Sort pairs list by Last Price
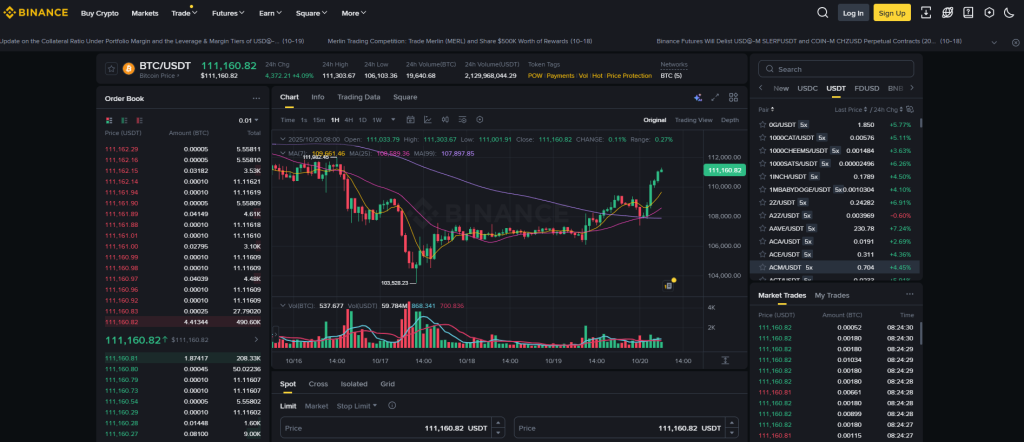The width and height of the screenshot is (1024, 442). (851, 110)
